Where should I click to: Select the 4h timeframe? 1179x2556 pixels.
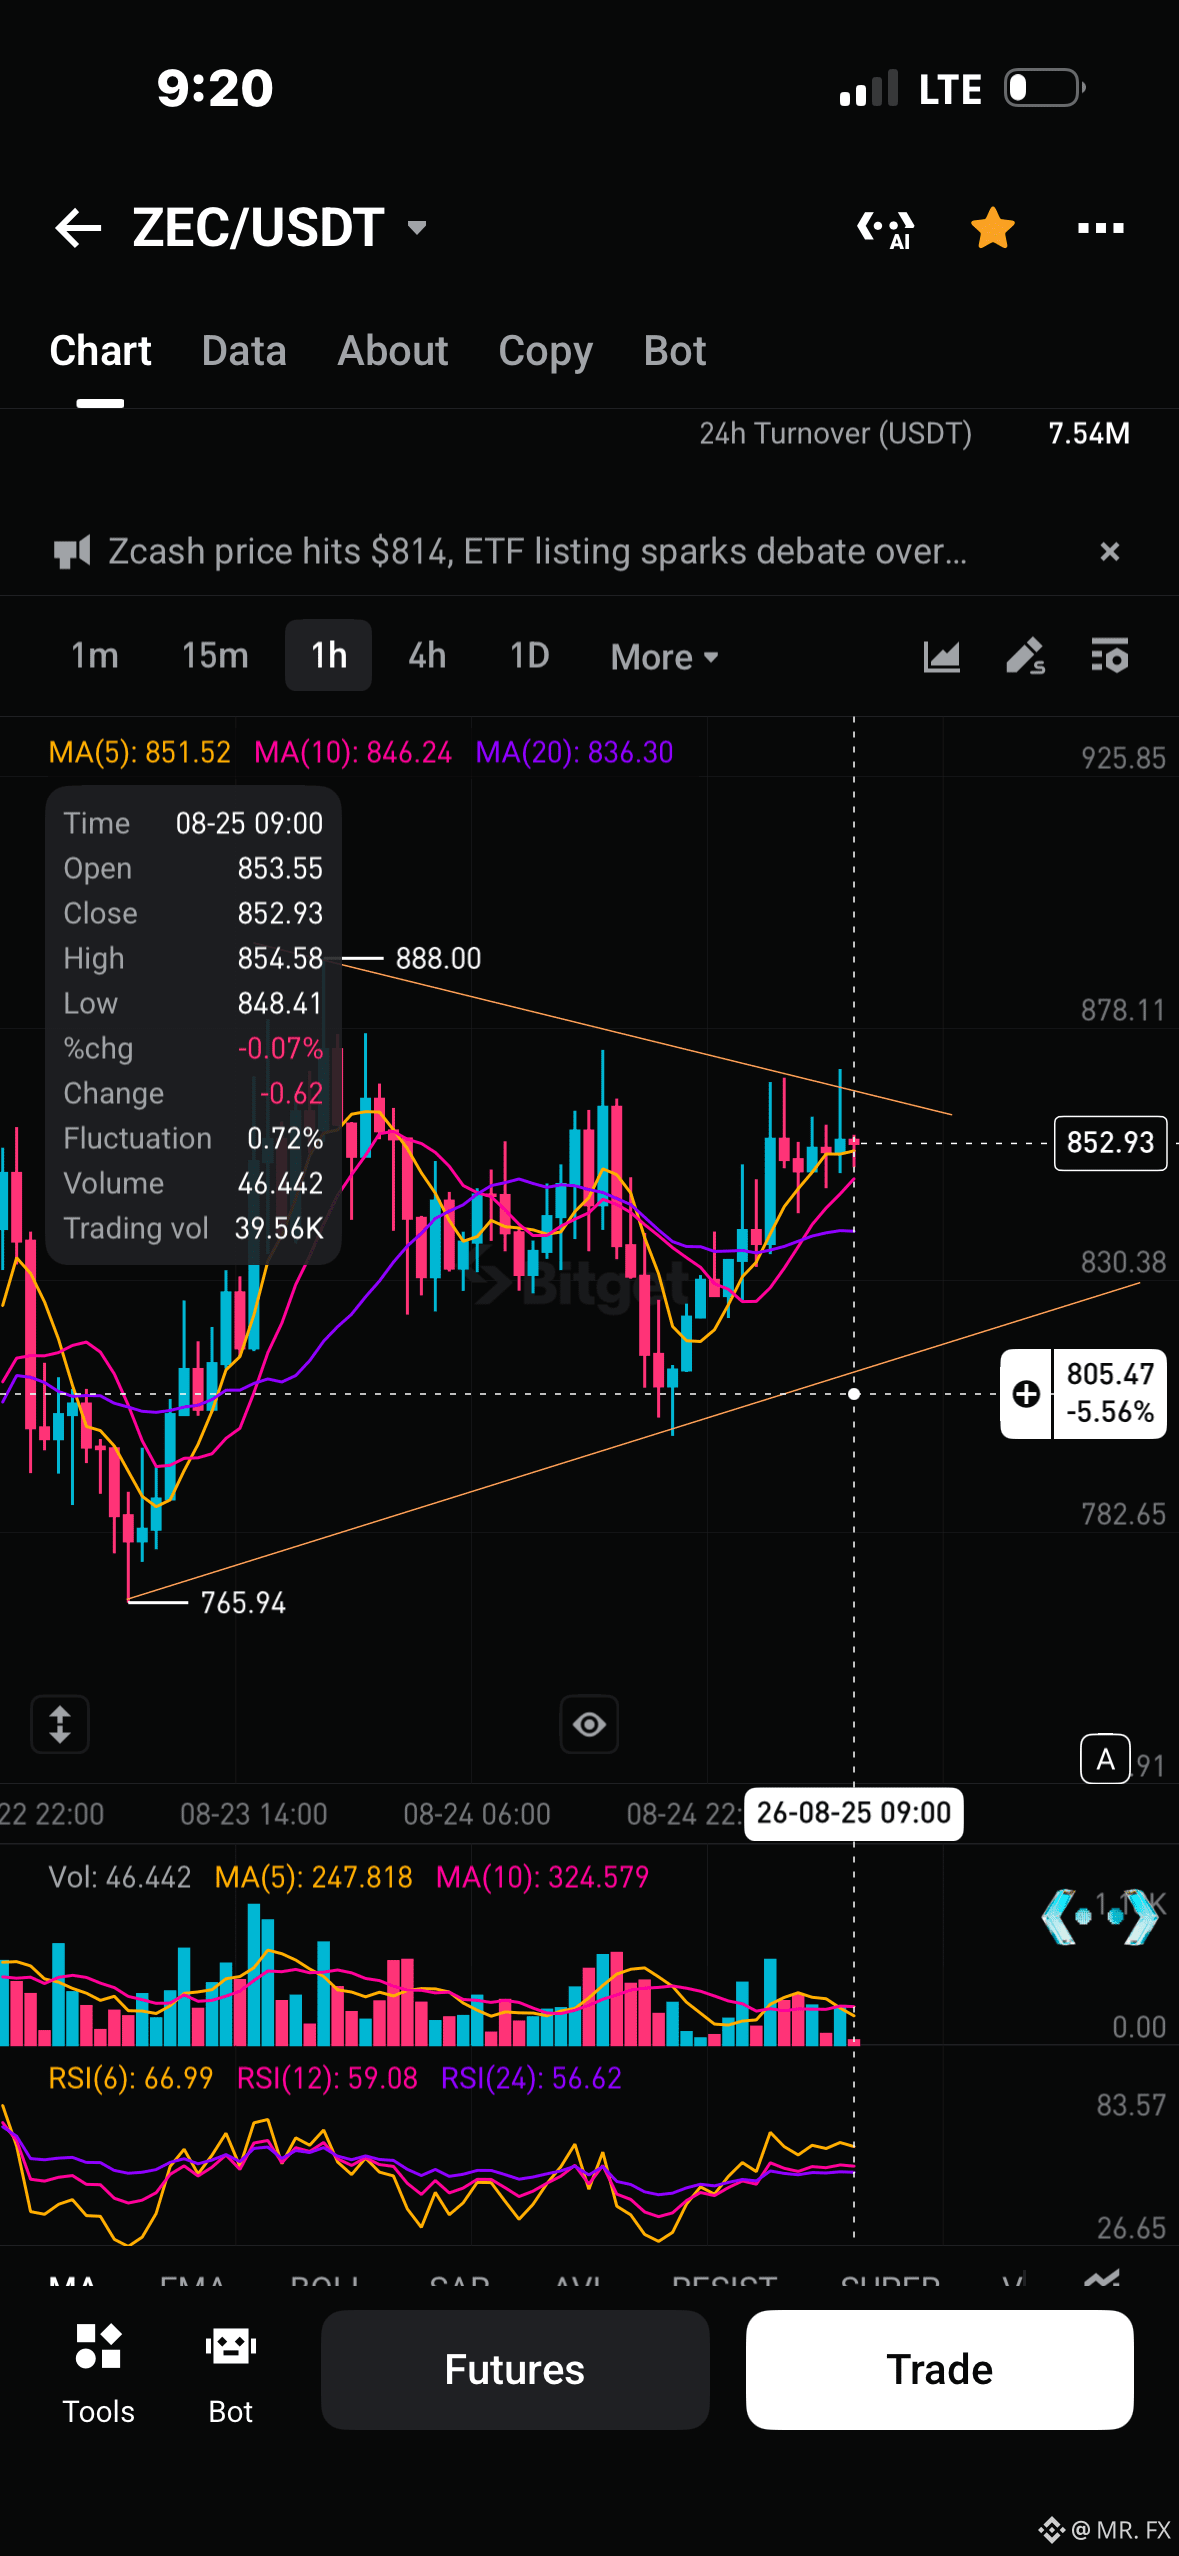[x=427, y=656]
